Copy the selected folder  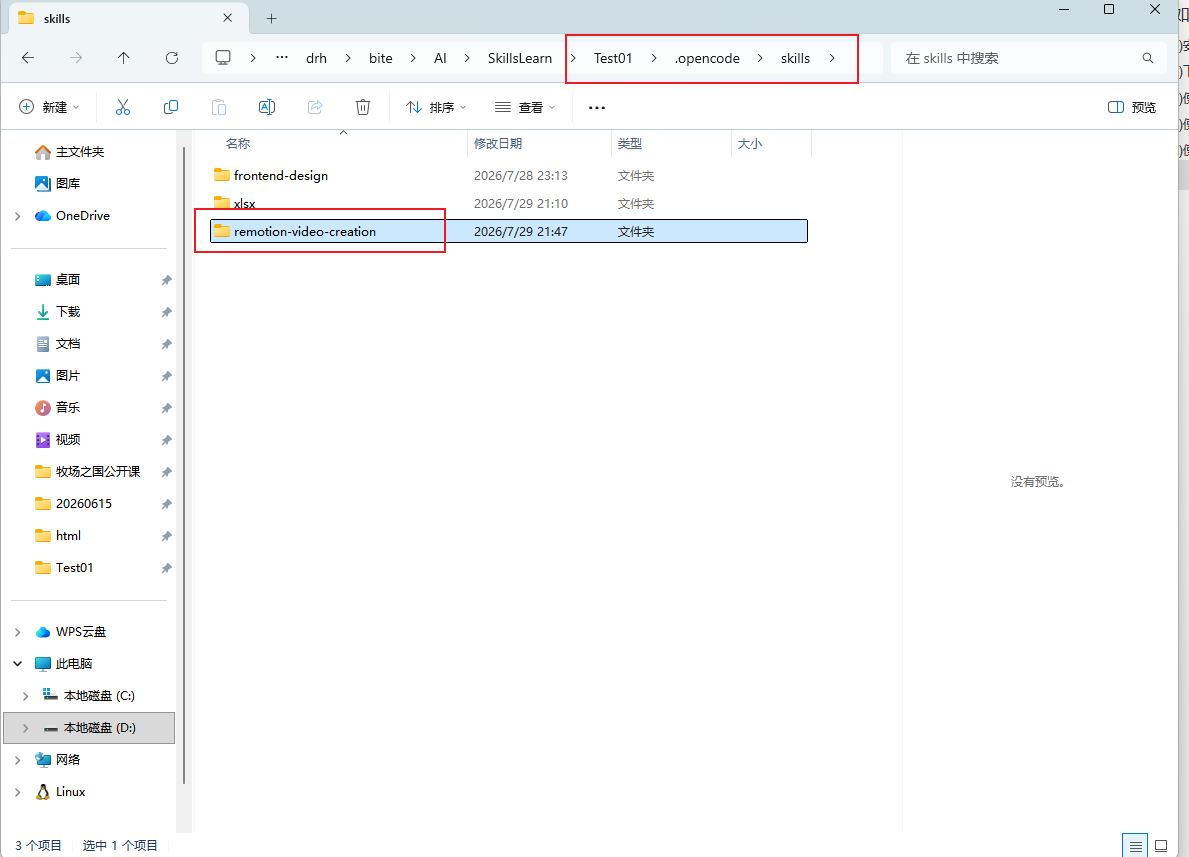(171, 107)
